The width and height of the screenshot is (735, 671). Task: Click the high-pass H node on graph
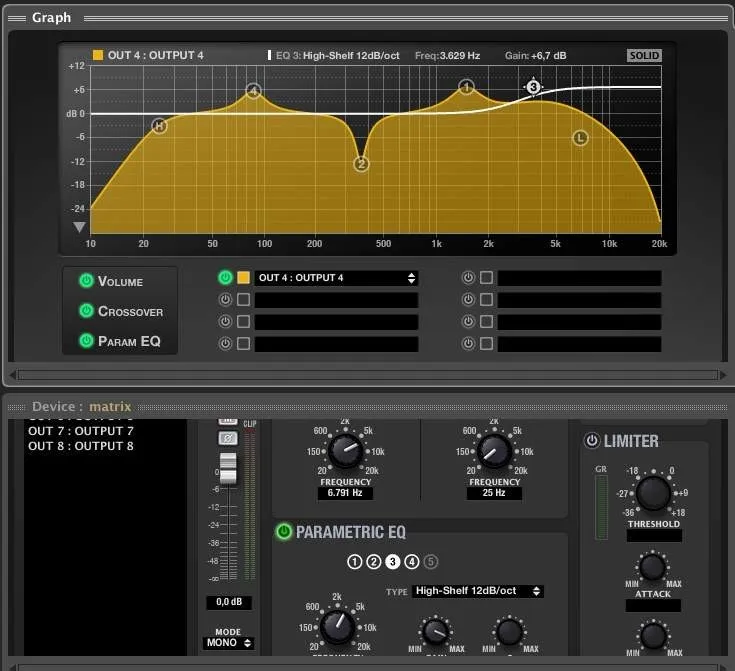159,126
